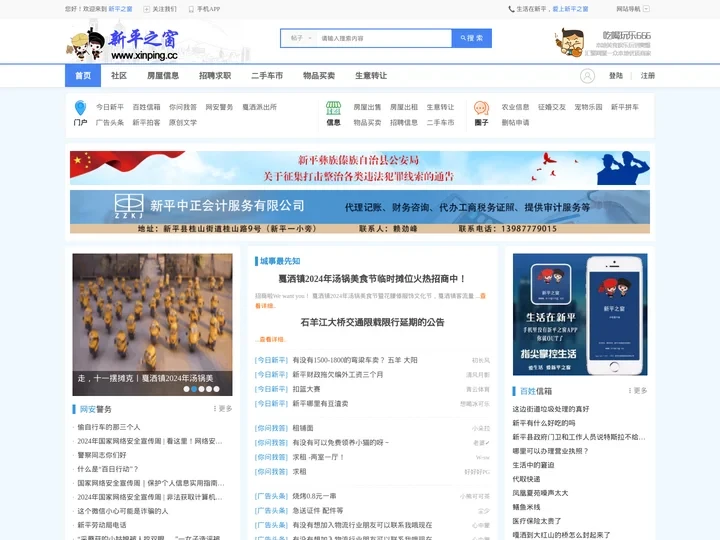Screen dimensions: 720x540
Task: Click 更多 beside 网安警务 heading
Action: tap(223, 409)
